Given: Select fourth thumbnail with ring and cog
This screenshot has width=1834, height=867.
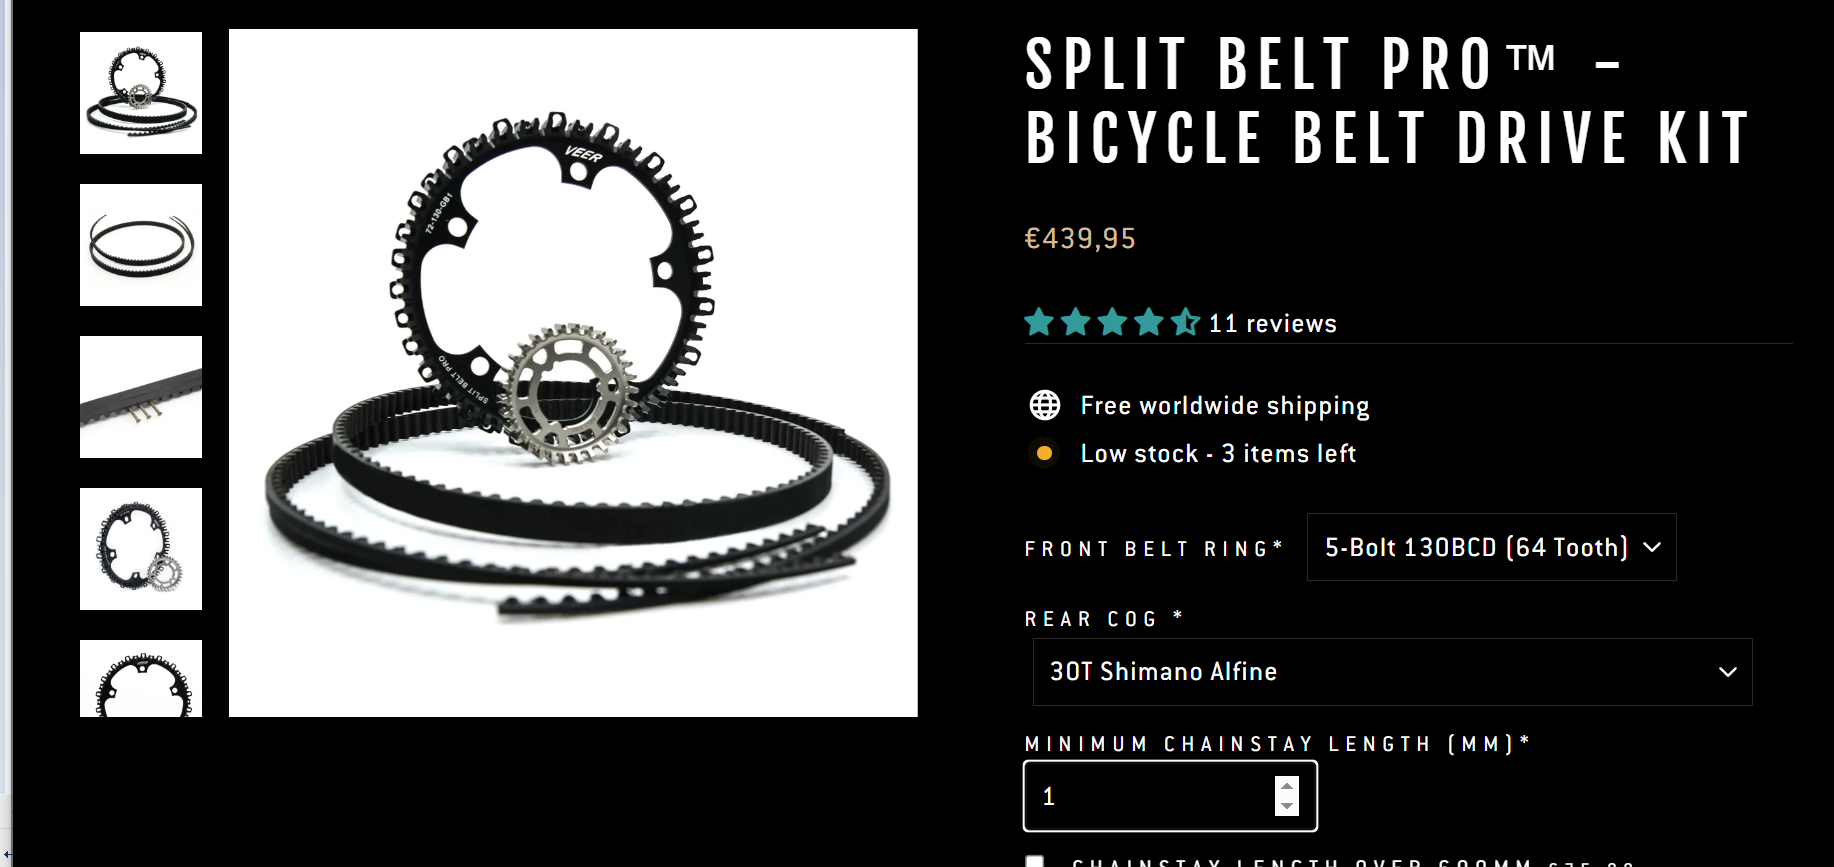Looking at the screenshot, I should click(141, 549).
